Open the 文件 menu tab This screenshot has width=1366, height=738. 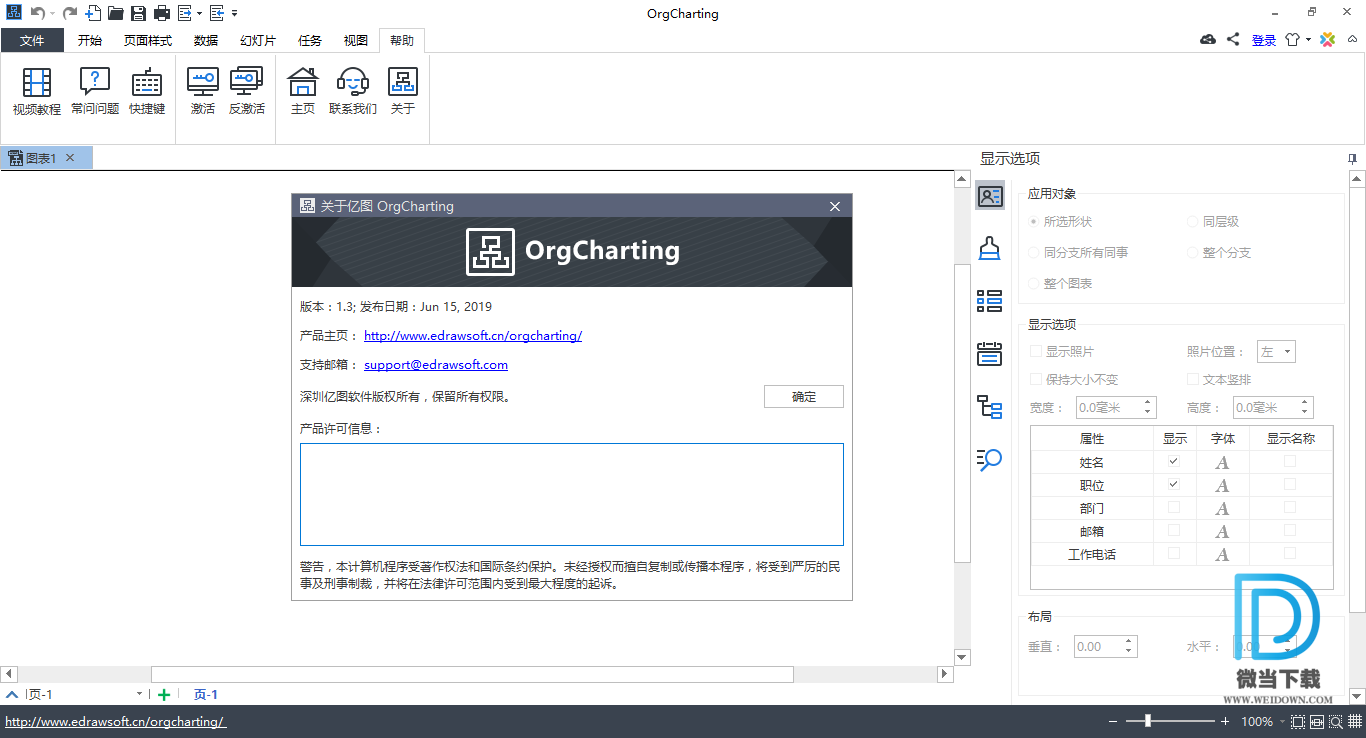[32, 40]
